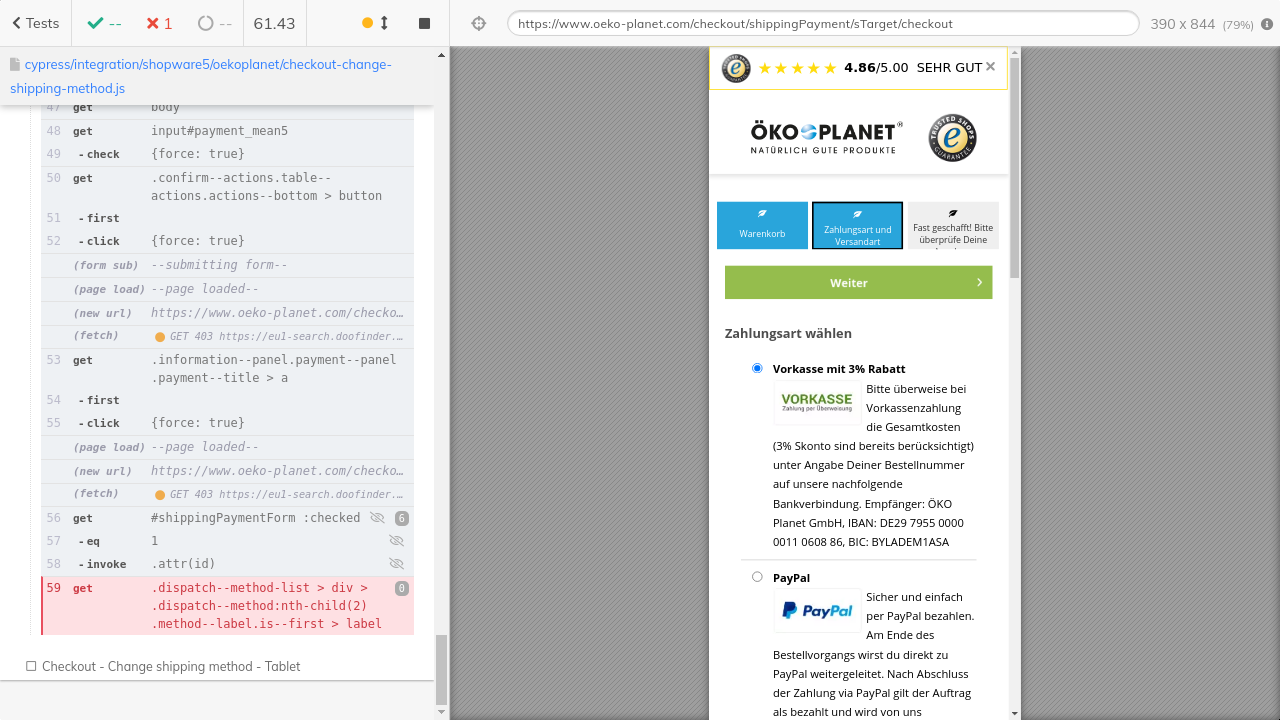Viewport: 1280px width, 720px height.
Task: Select the PayPal payment radio button
Action: point(757,577)
